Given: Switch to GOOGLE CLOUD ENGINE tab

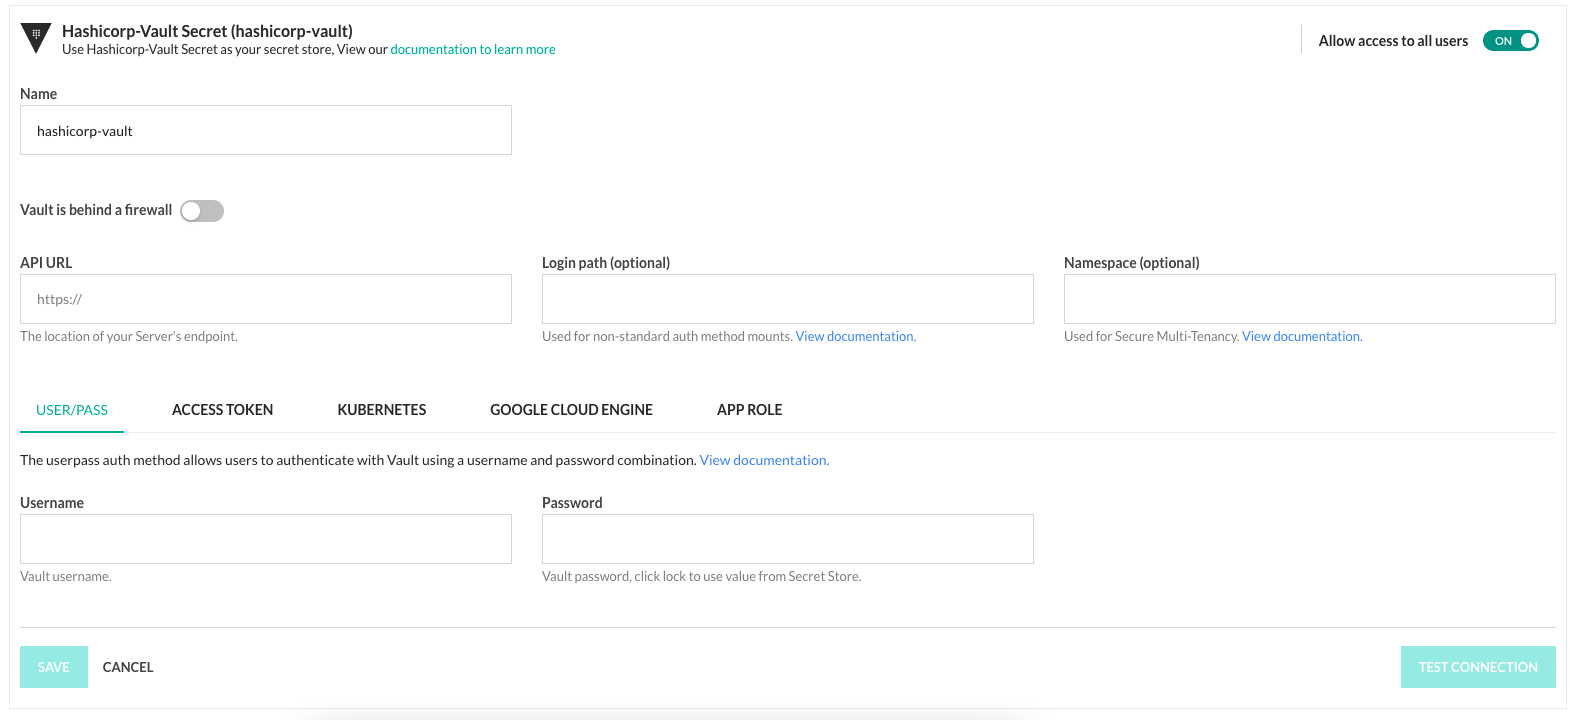Looking at the screenshot, I should pos(571,410).
